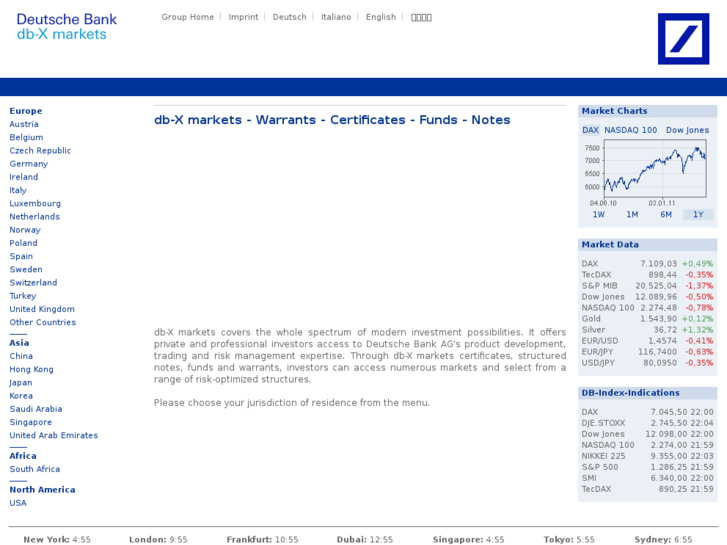Image resolution: width=727 pixels, height=545 pixels.
Task: Select Austria in the Europe list
Action: point(24,124)
